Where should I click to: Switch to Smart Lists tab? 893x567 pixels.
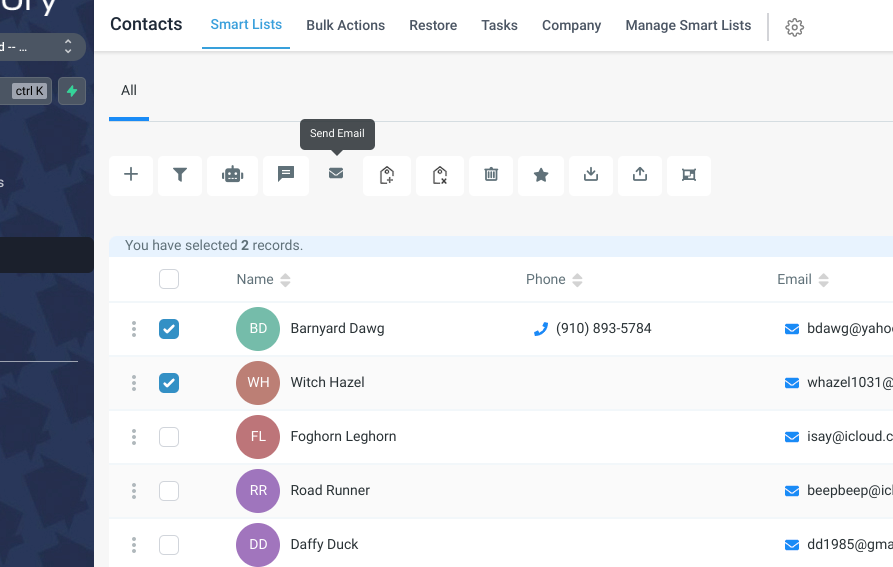point(246,24)
